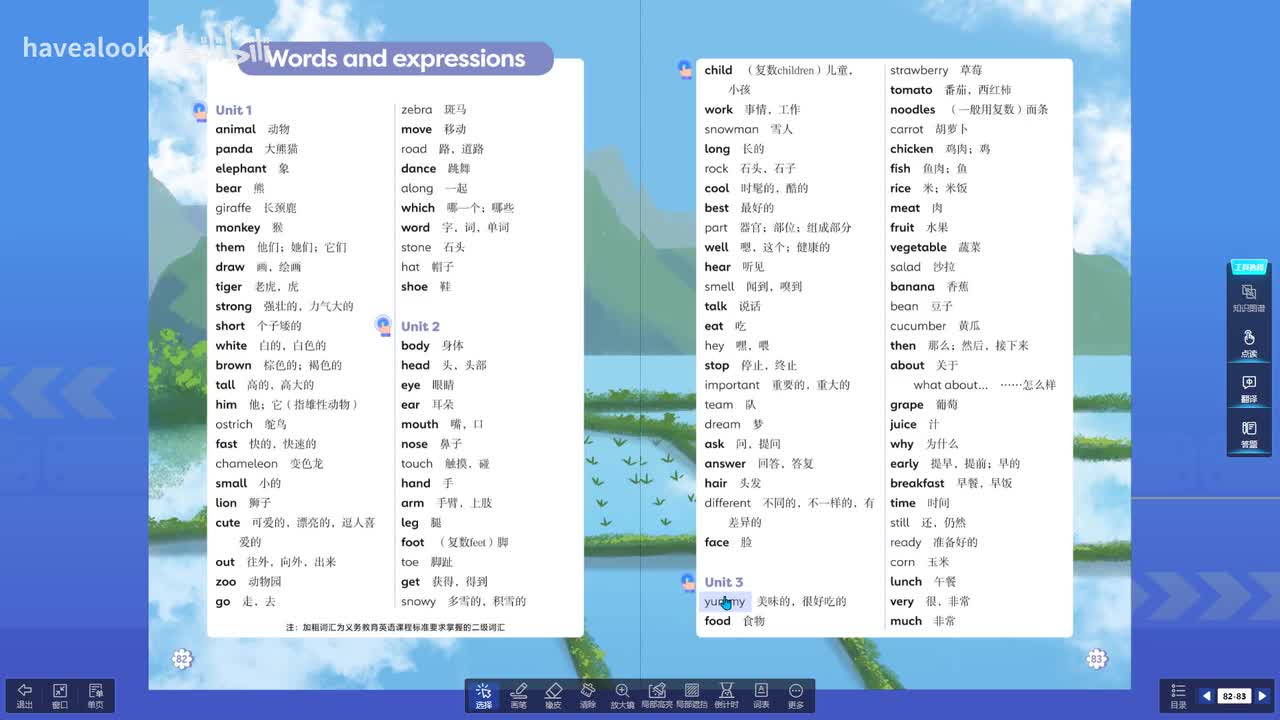Switch to 窗口 windowed mode
This screenshot has width=1280, height=720.
(60, 696)
